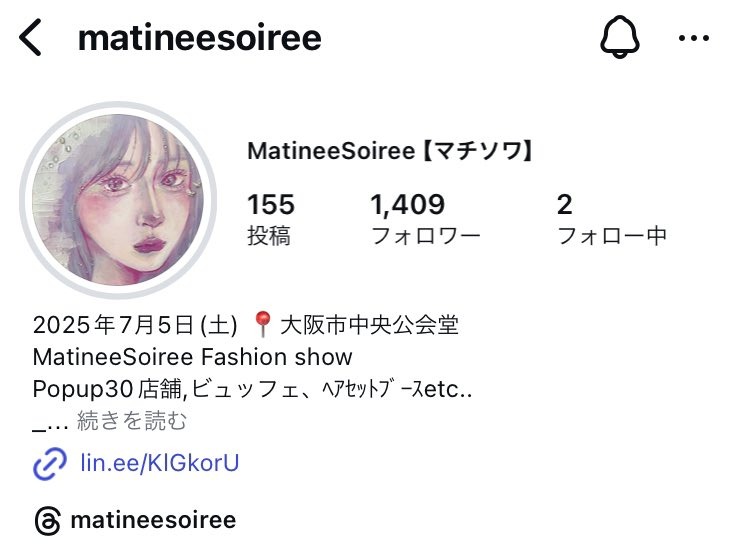Open the lin.ee/KlGkorU link
Screen dimensions: 750x555
pos(160,463)
